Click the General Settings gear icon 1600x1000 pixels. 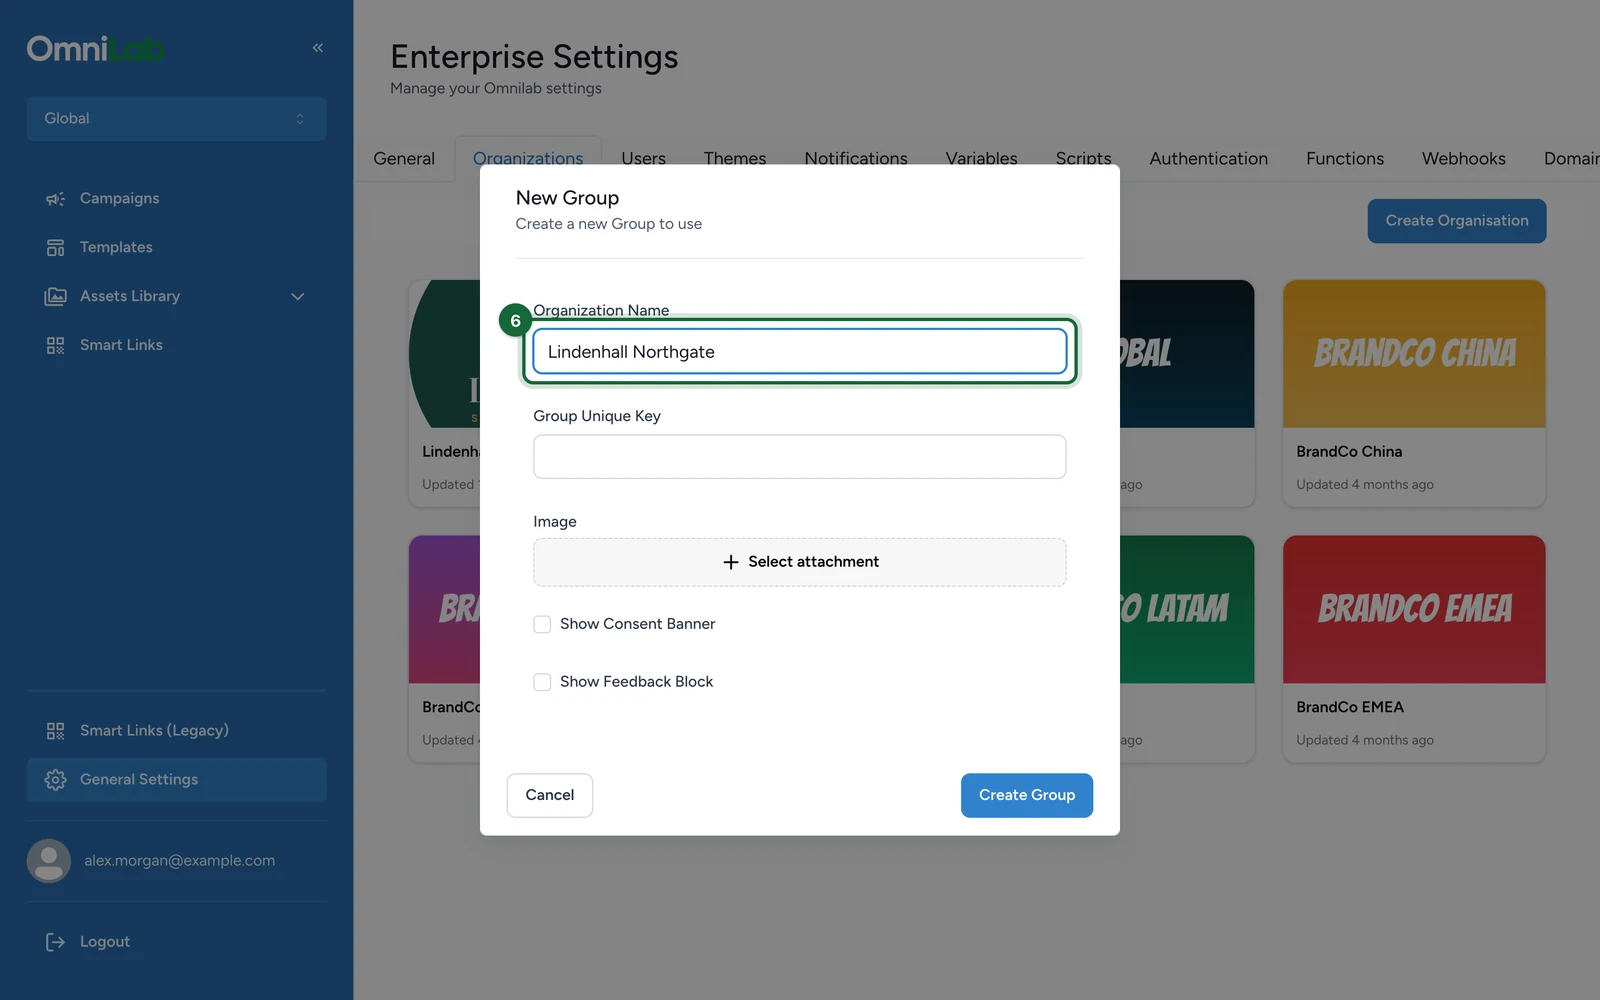(55, 780)
